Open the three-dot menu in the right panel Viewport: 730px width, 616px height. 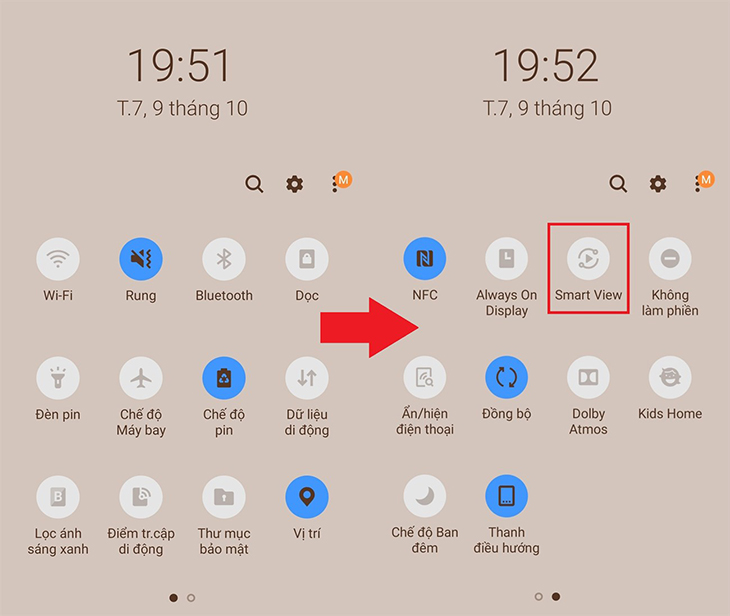[697, 184]
